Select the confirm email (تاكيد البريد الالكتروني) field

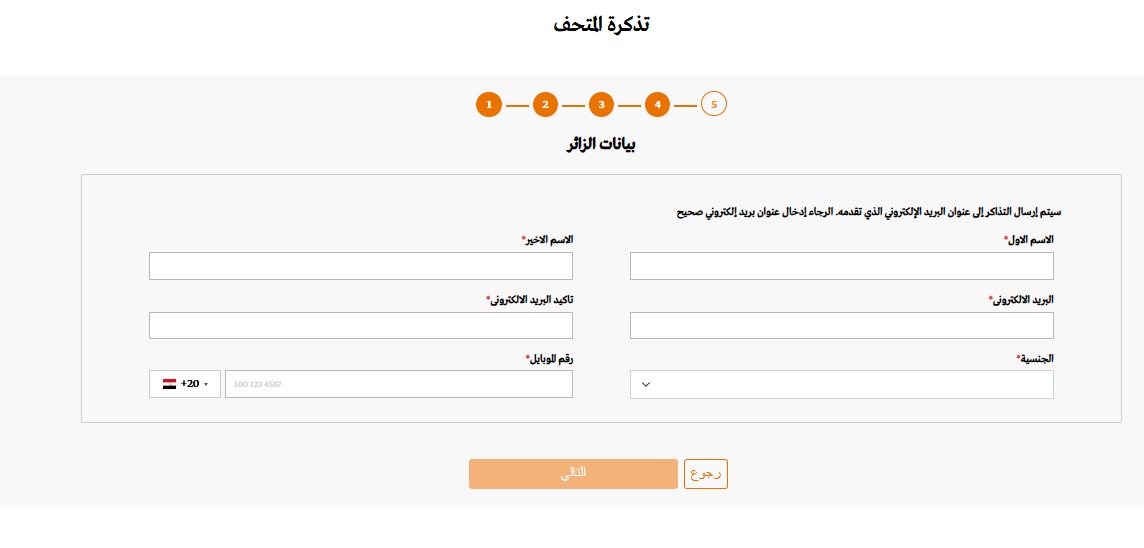pos(360,326)
